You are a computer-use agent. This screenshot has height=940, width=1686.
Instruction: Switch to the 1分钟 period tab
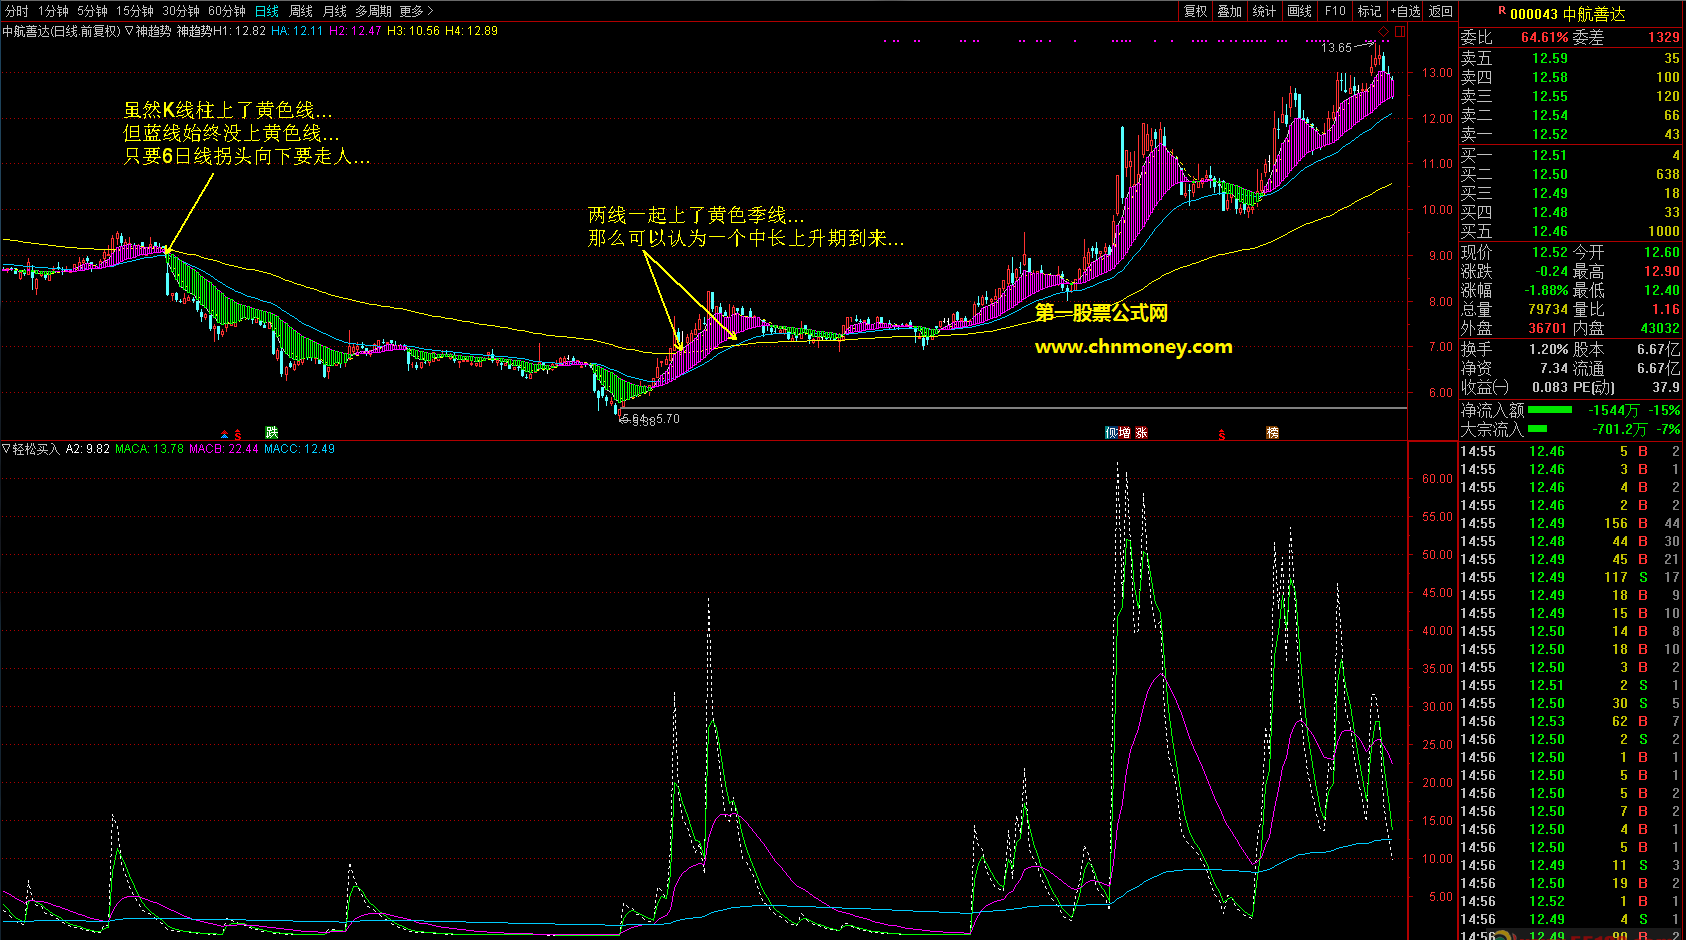(x=53, y=11)
